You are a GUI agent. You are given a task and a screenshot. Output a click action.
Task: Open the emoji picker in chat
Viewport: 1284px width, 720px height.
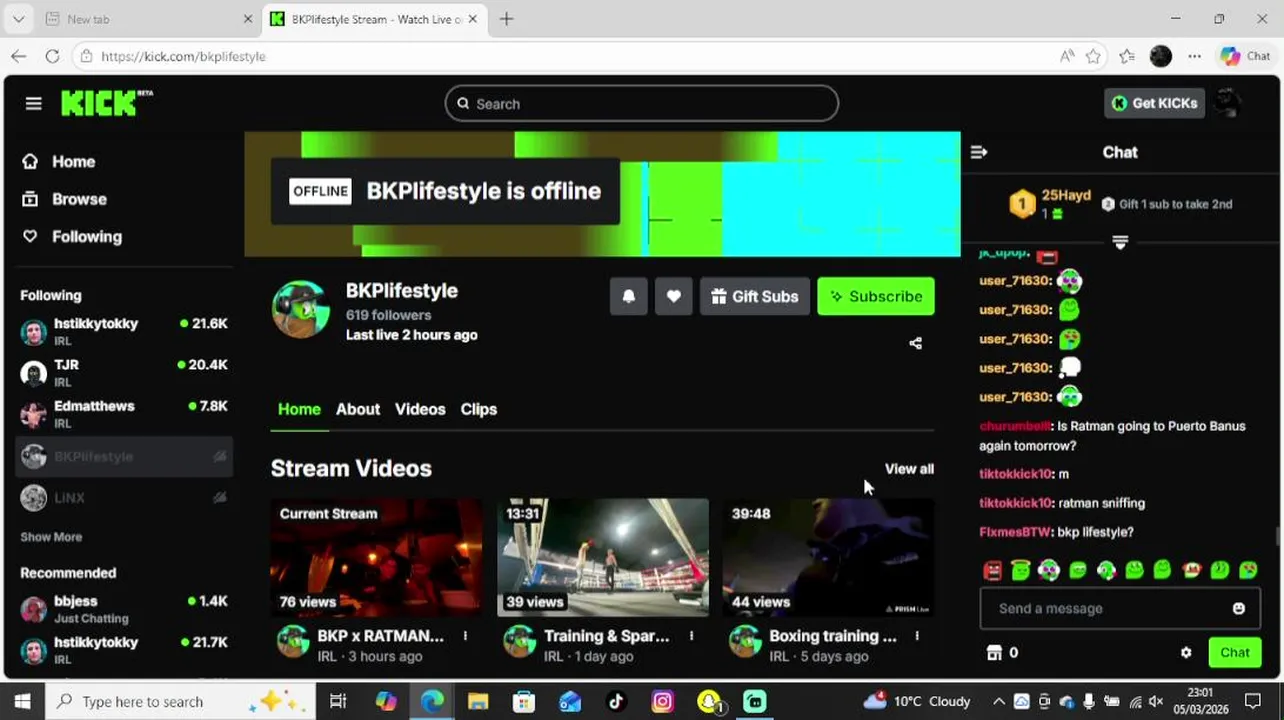(x=1239, y=608)
